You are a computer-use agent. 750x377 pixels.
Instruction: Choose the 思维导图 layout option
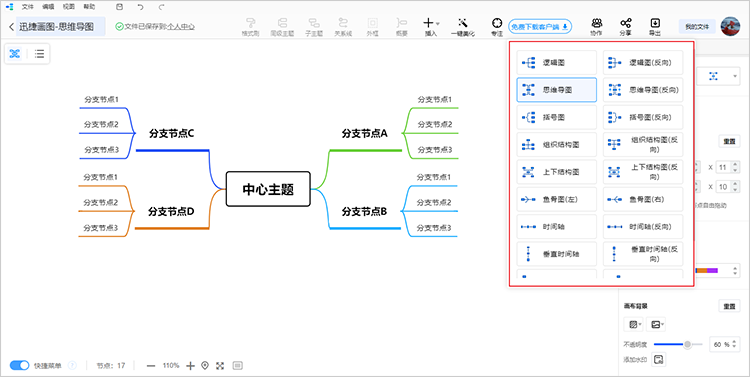tap(557, 89)
